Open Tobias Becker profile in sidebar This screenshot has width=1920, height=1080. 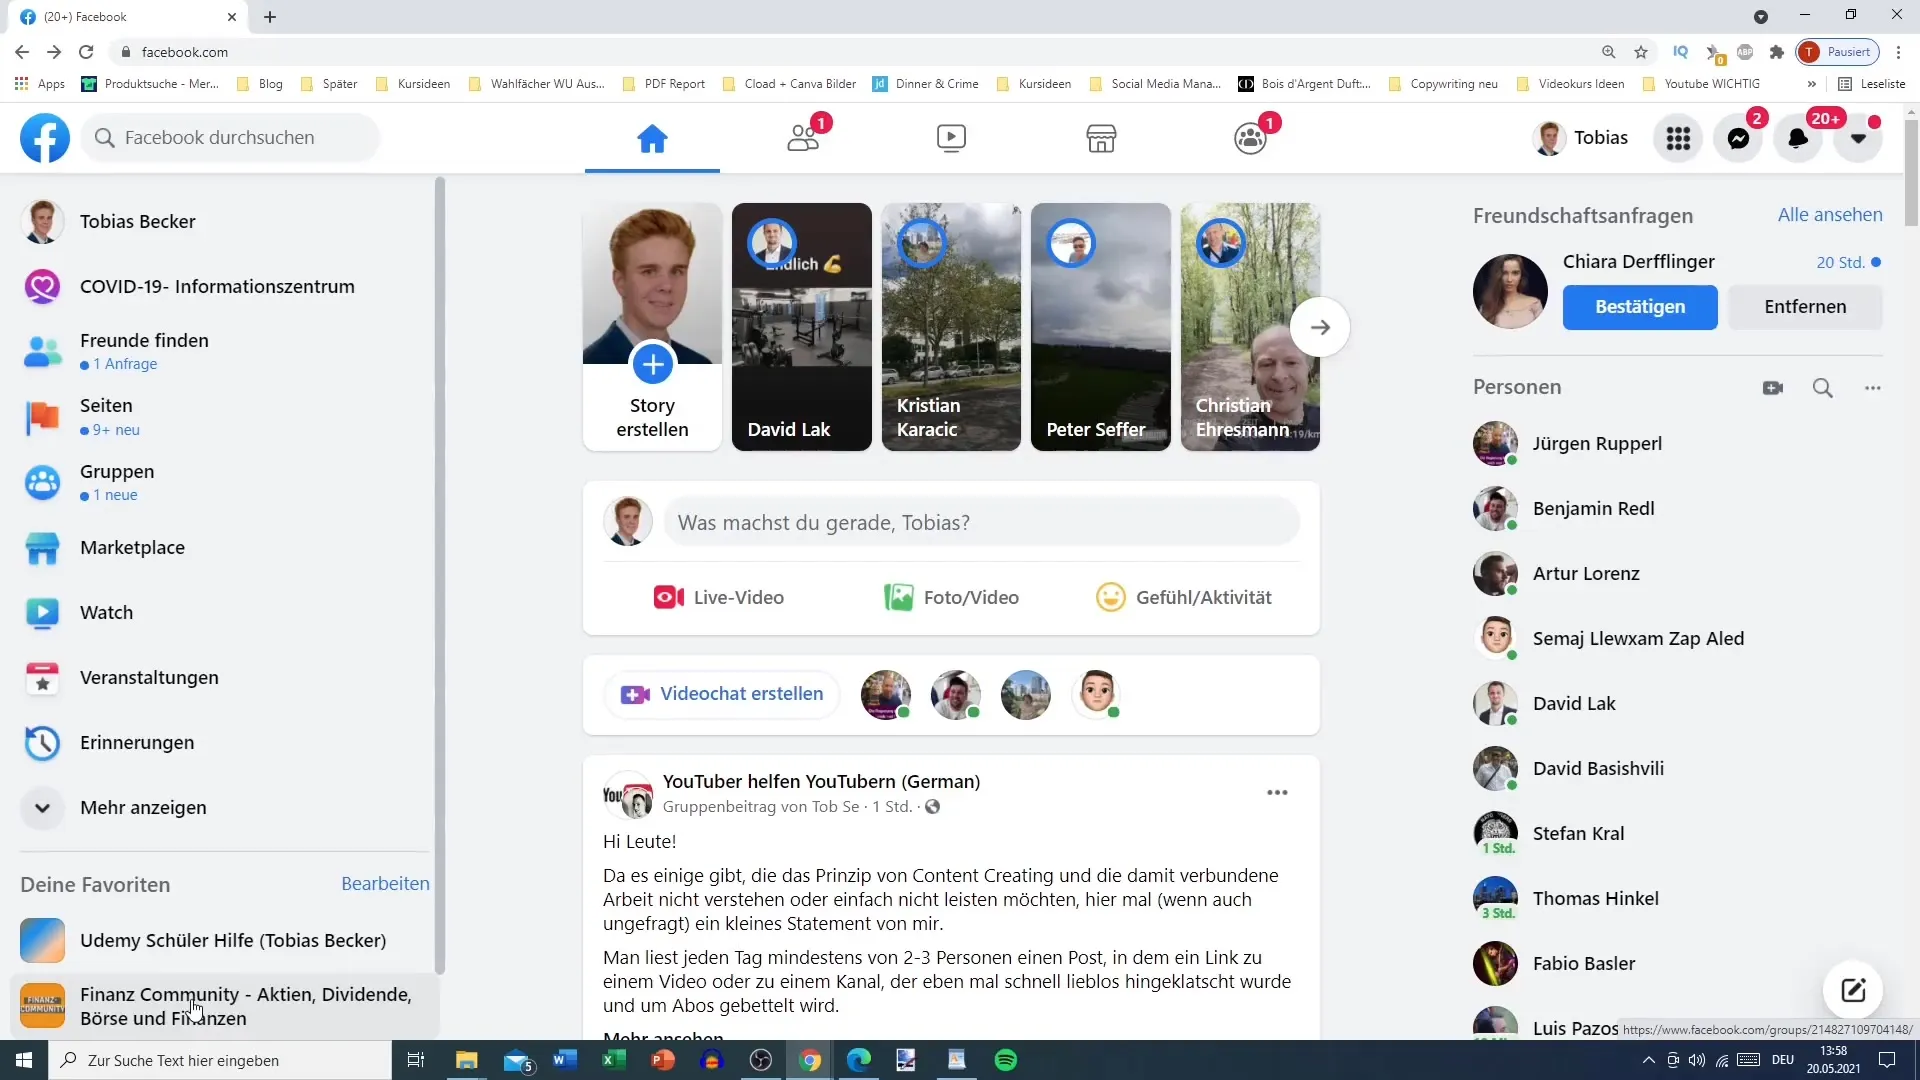tap(224, 222)
